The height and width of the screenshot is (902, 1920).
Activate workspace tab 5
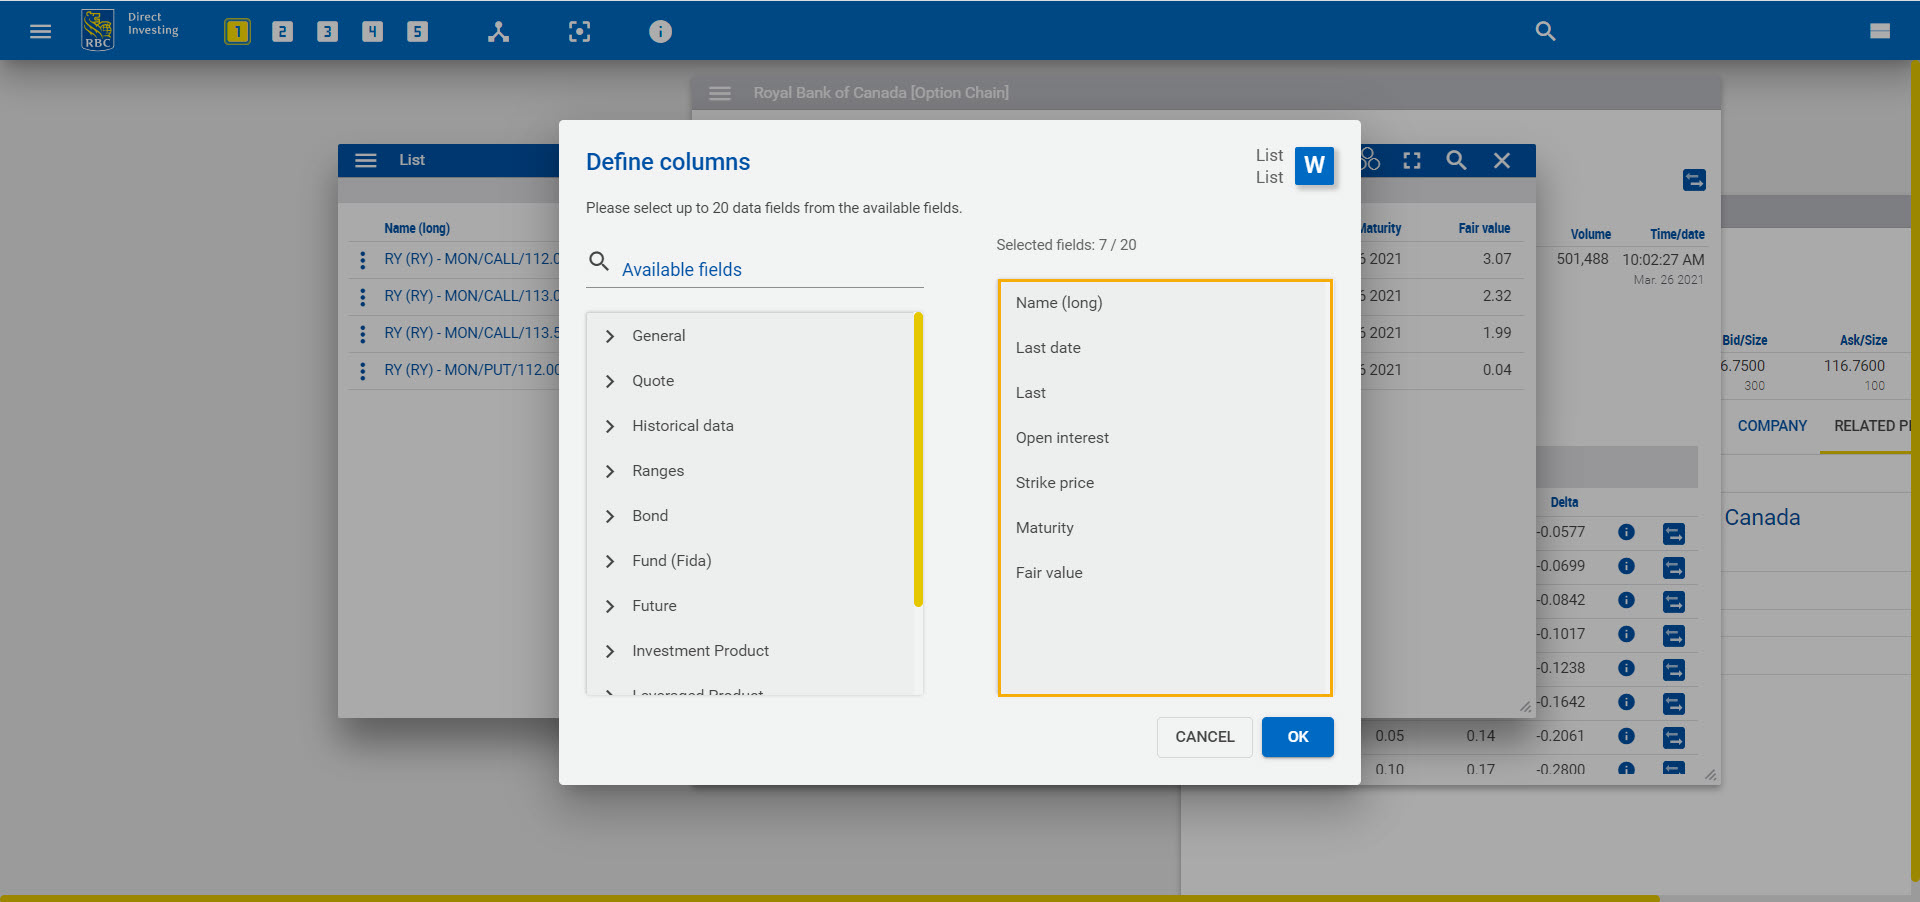[x=417, y=31]
